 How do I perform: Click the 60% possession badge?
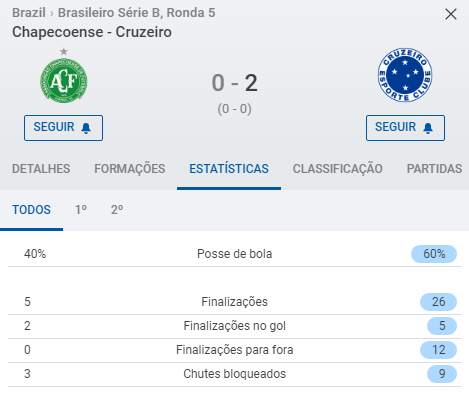(434, 254)
